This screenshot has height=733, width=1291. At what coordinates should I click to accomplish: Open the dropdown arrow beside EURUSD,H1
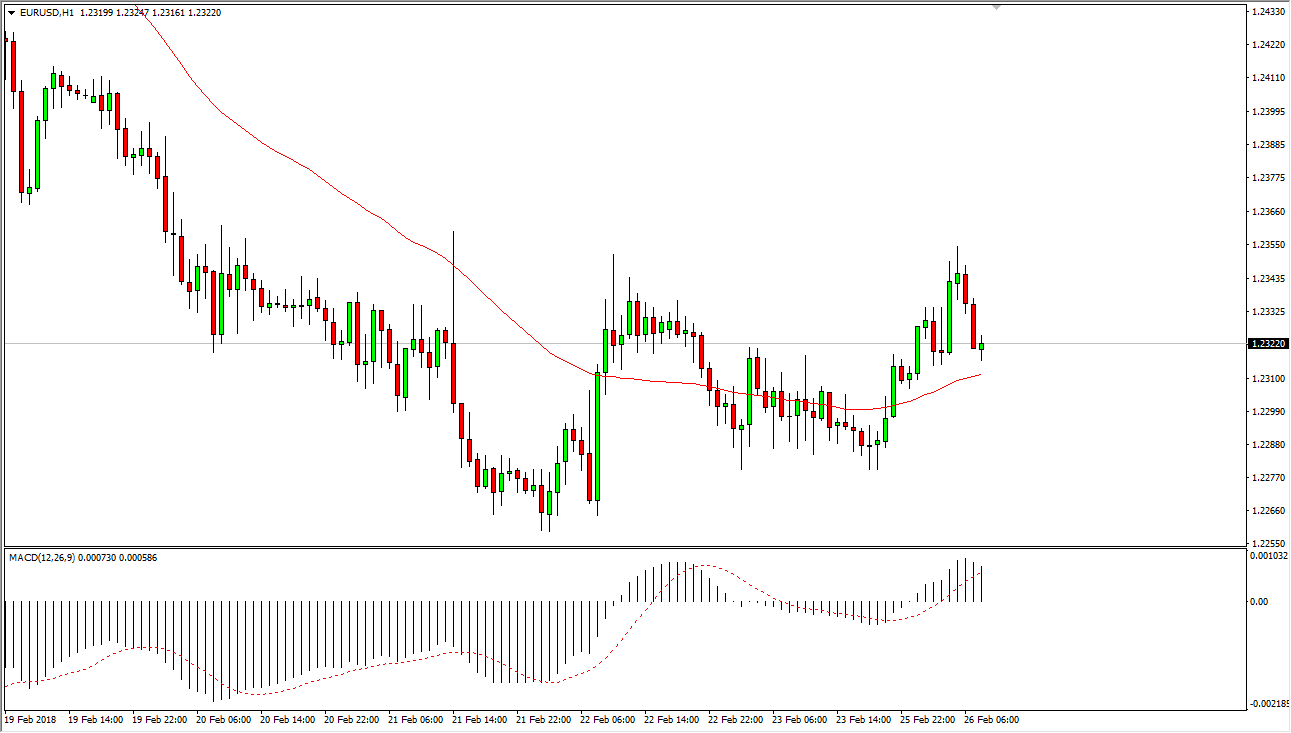click(11, 13)
